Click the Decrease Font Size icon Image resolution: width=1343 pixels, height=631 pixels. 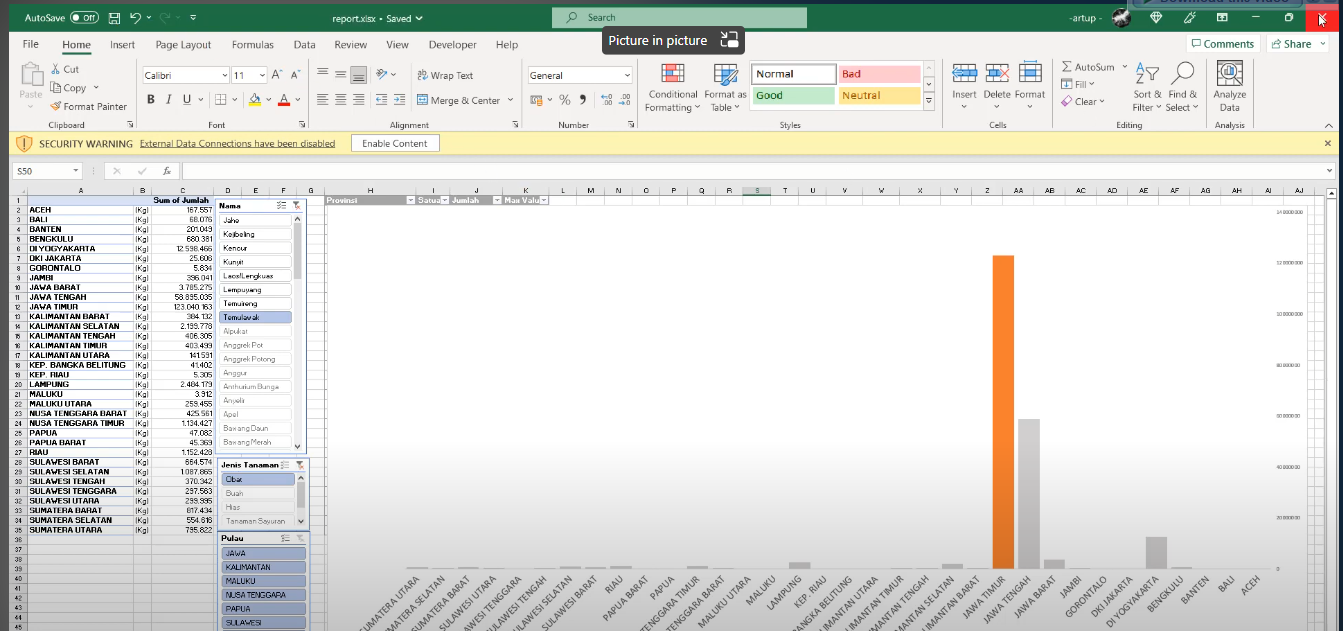pyautogui.click(x=295, y=75)
